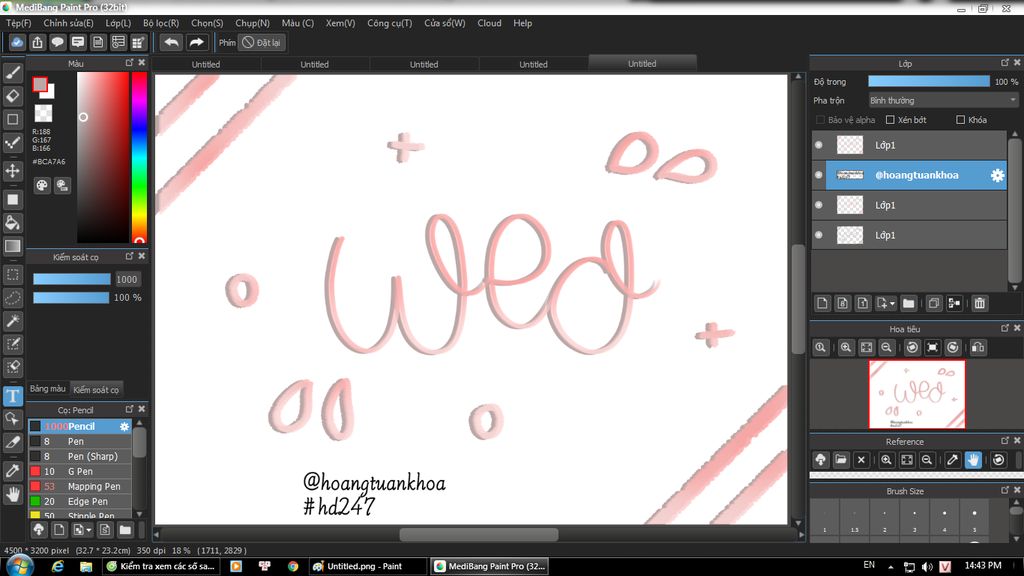
Task: Open @hoangtuankhoa layer settings gear
Action: pyautogui.click(x=997, y=175)
